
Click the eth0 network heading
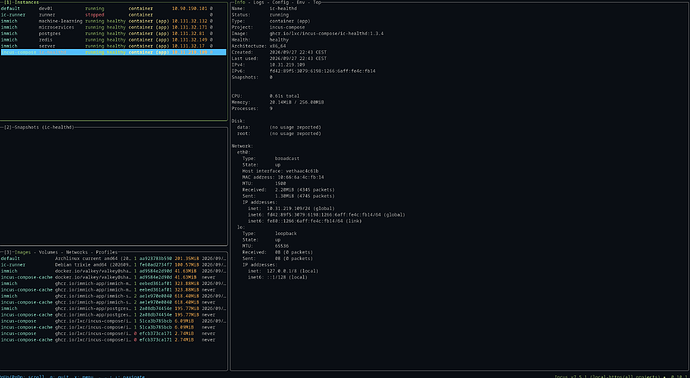coord(243,152)
